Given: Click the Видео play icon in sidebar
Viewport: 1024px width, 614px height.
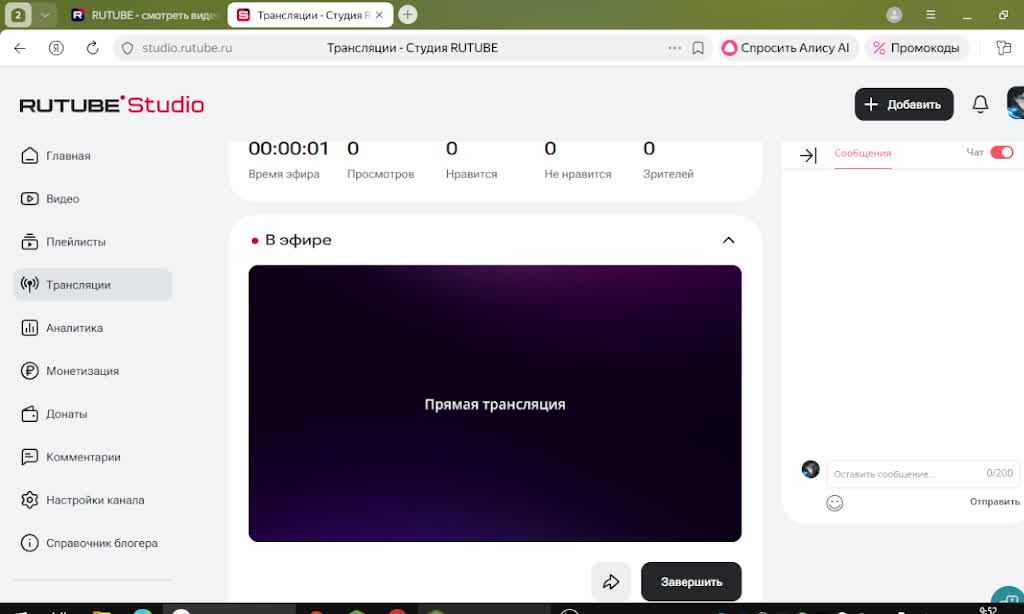Looking at the screenshot, I should 29,199.
